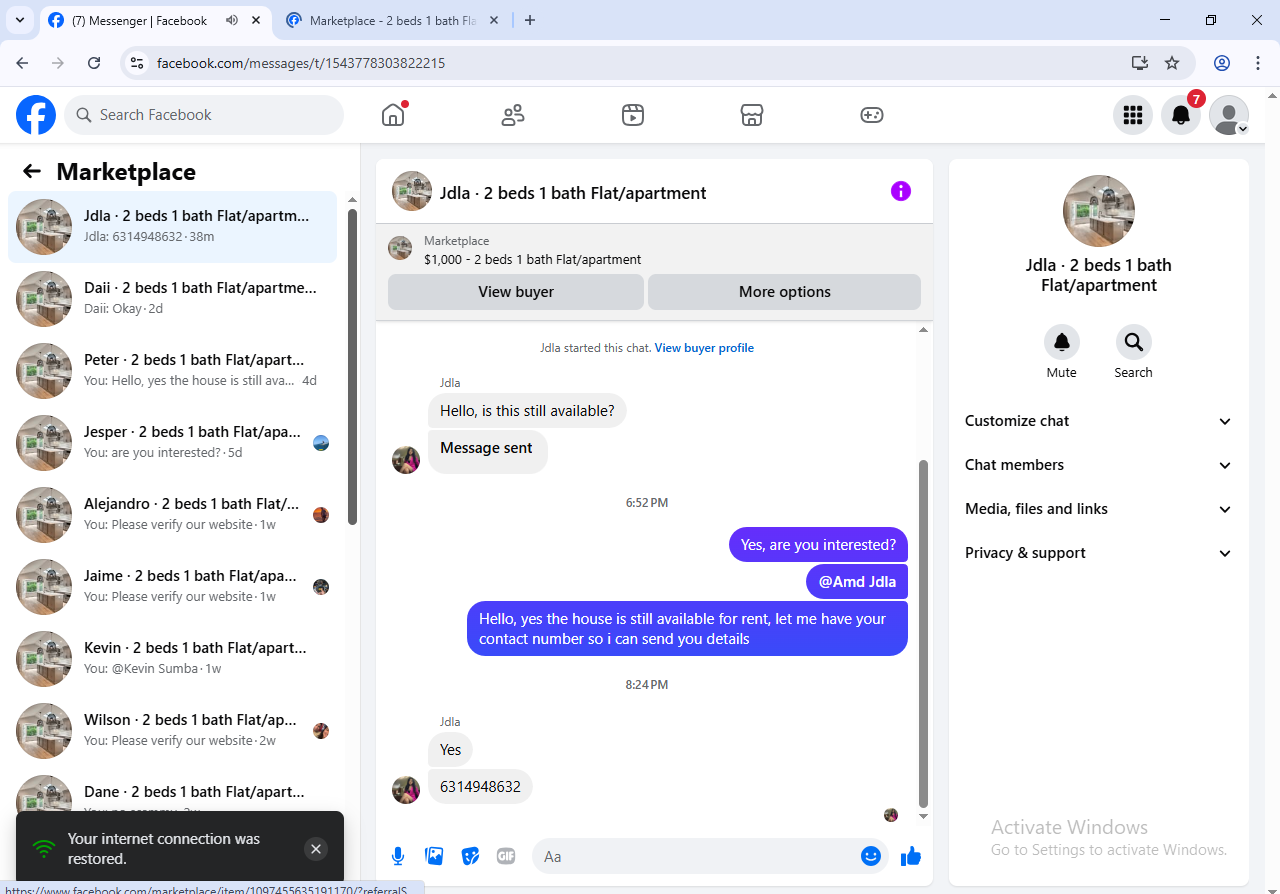Reload the page with browser refresh icon

[94, 63]
